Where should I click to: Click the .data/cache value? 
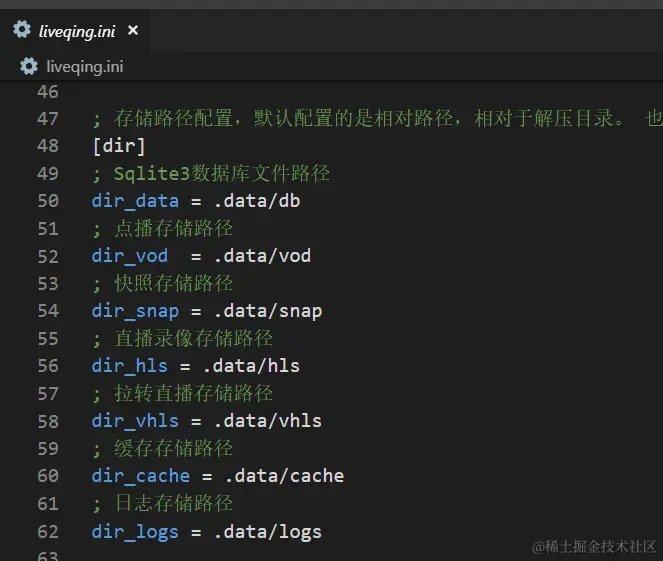(285, 476)
